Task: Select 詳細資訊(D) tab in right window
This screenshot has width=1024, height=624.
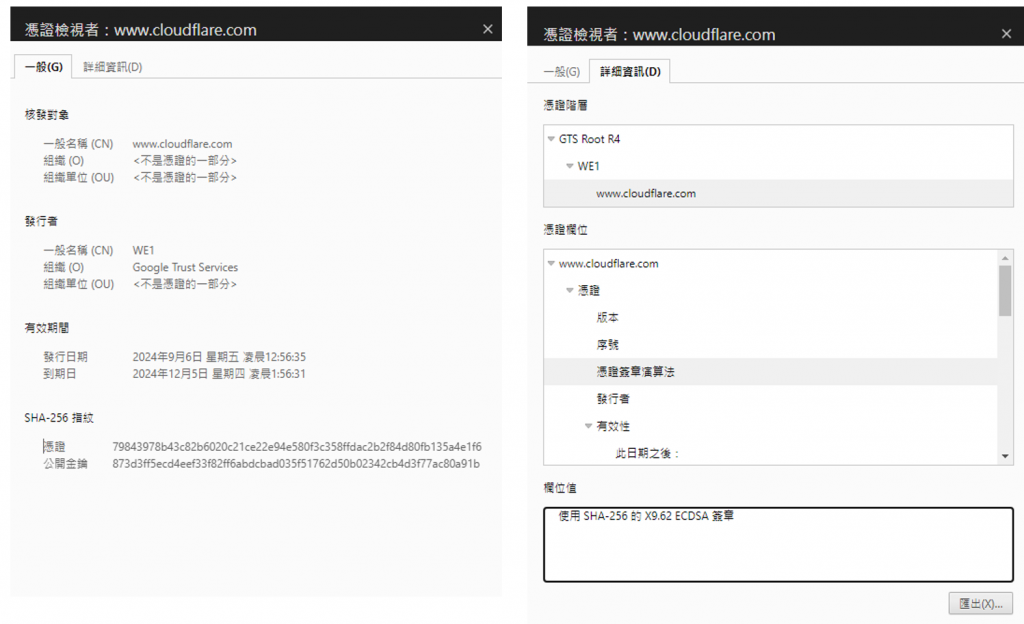Action: (630, 71)
